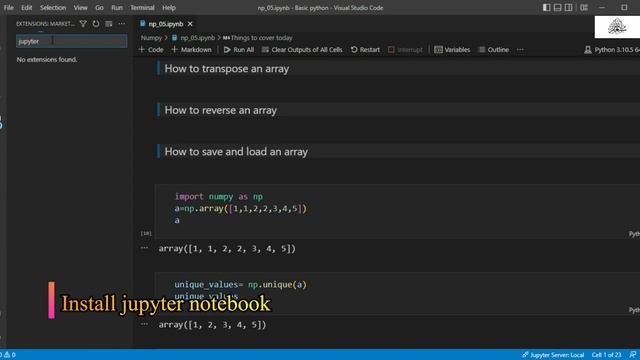Filter extensions with the funnel icon
The width and height of the screenshot is (640, 360).
coord(83,24)
